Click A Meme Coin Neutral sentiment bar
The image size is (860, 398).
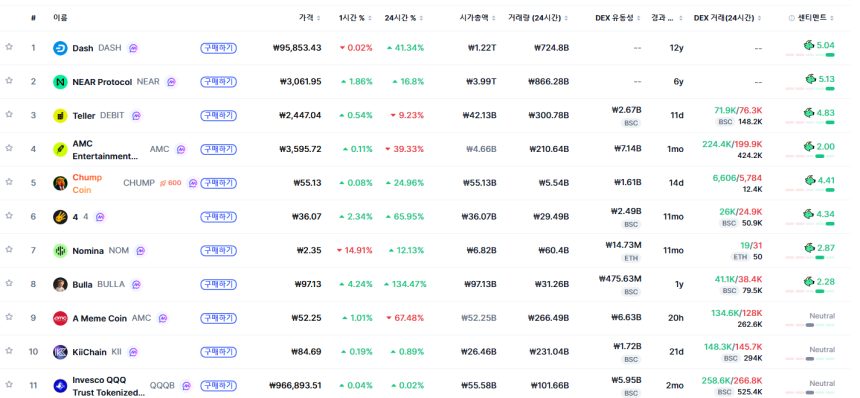tap(810, 325)
